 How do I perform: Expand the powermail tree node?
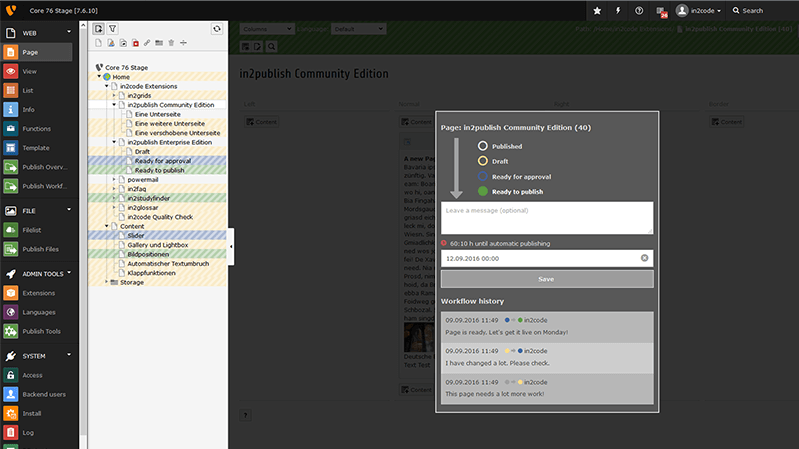[114, 180]
